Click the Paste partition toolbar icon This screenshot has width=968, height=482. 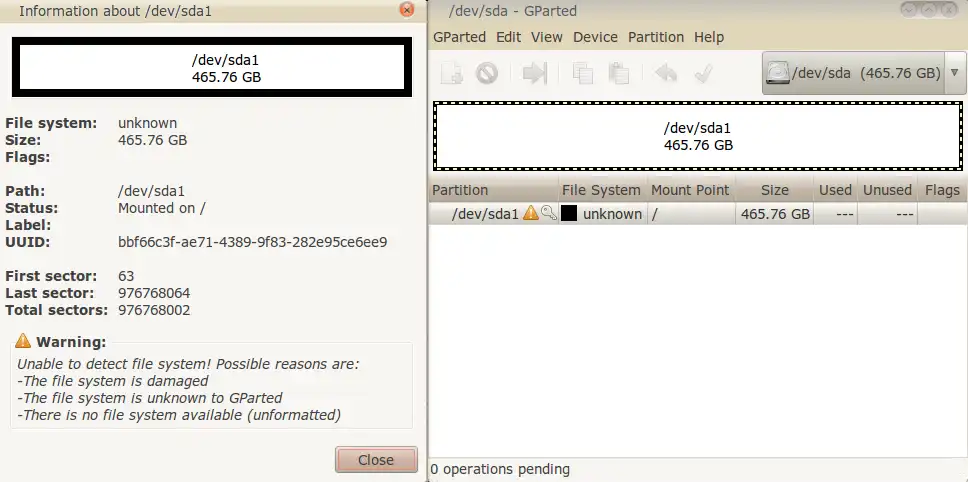tap(618, 74)
